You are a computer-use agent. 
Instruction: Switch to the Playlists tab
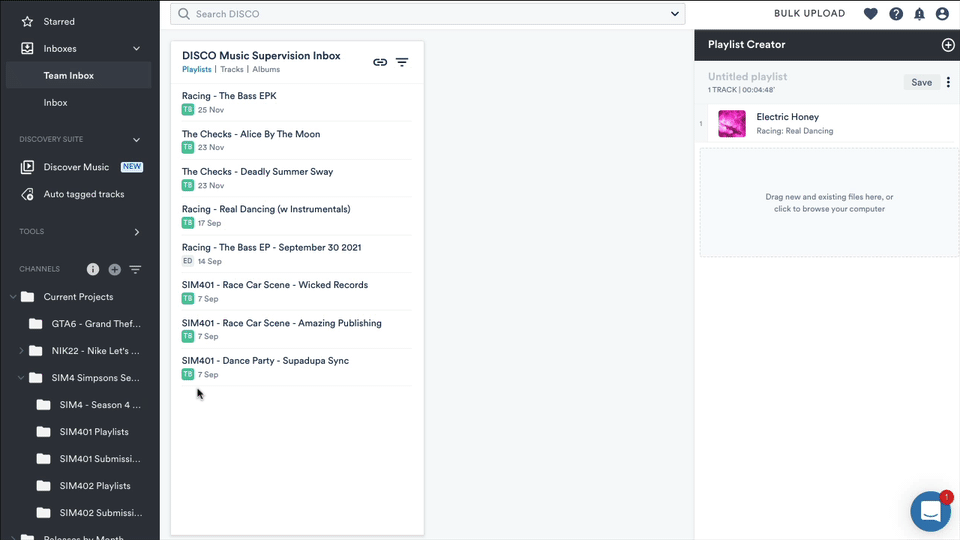[x=197, y=69]
